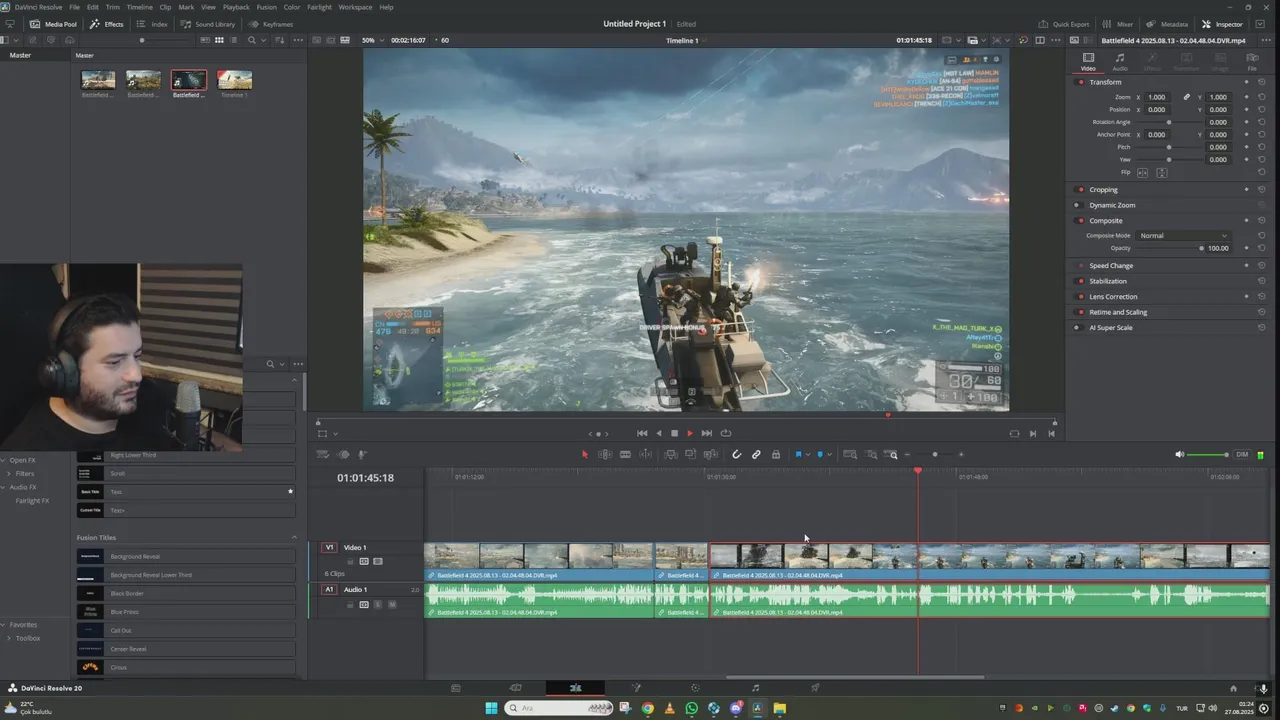Open the viewer zoom 50% dropdown
Image resolution: width=1280 pixels, height=720 pixels.
tap(371, 40)
